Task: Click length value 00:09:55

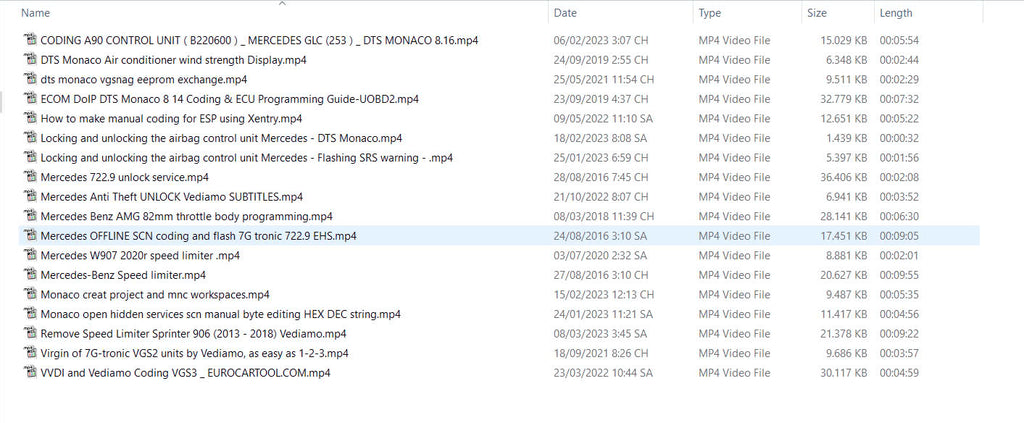Action: (899, 275)
